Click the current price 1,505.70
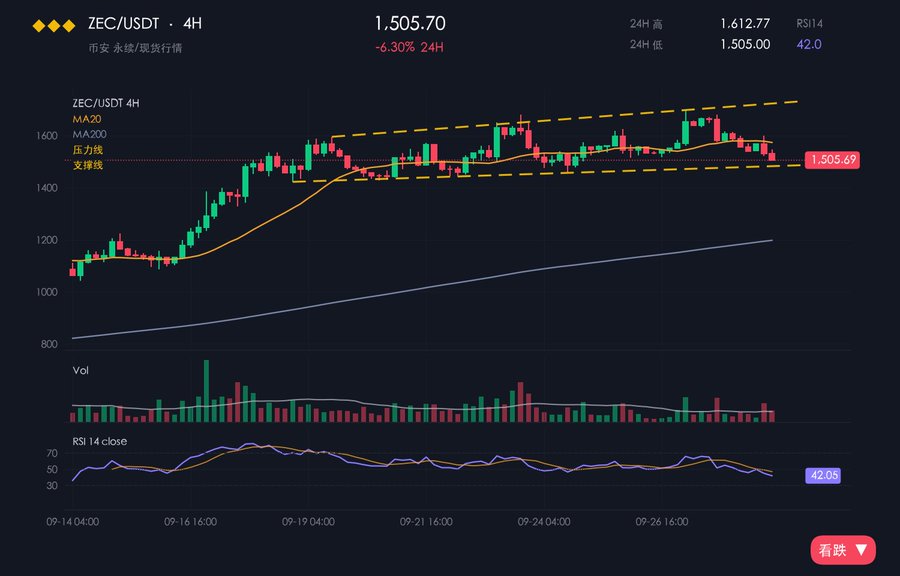The image size is (900, 576). point(410,24)
